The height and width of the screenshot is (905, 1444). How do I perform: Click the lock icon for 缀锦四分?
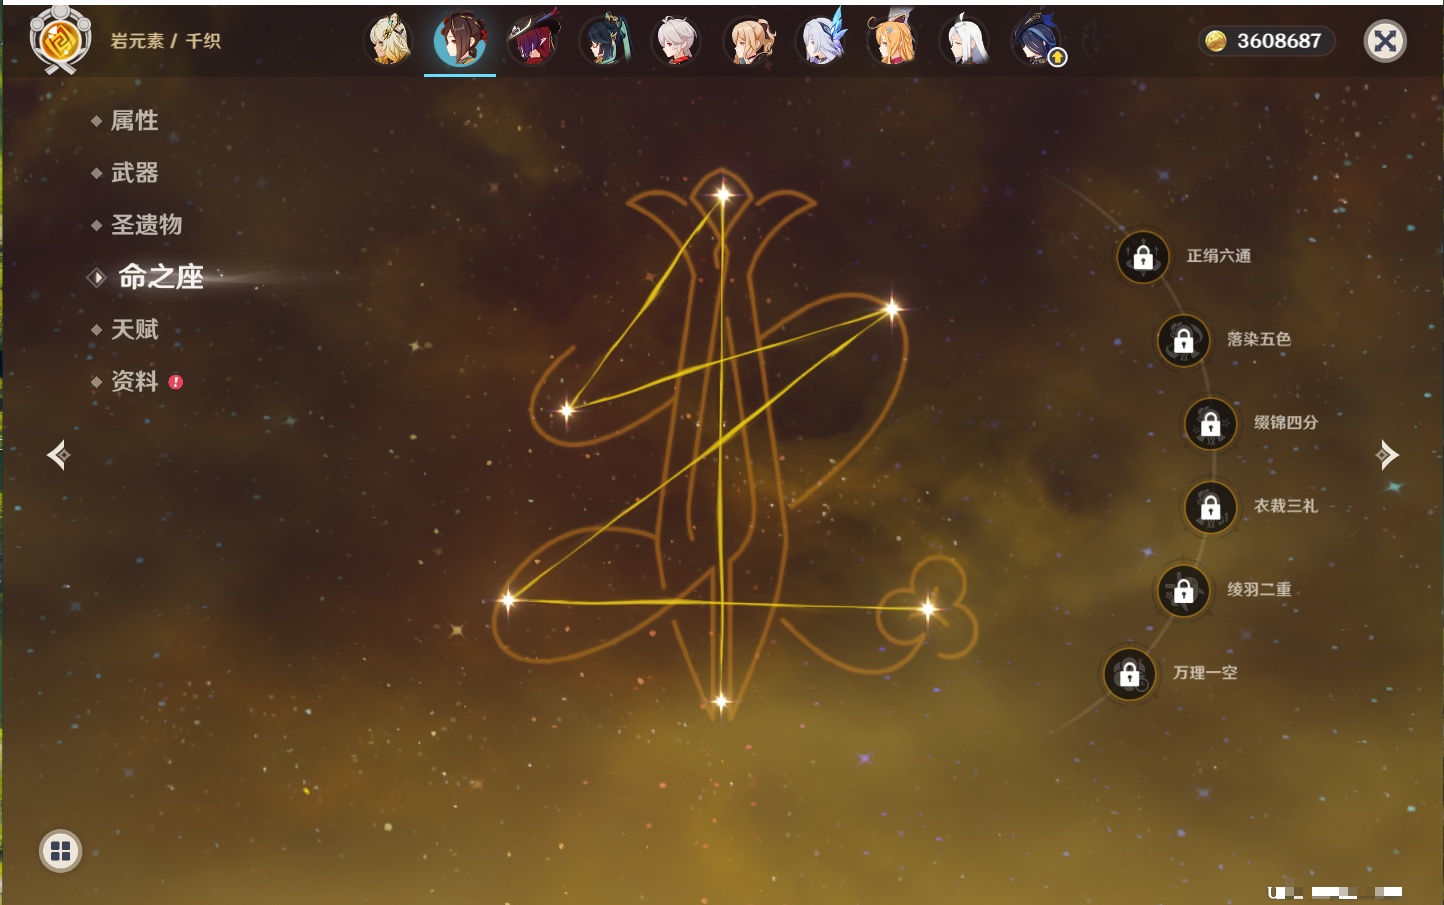(1210, 423)
